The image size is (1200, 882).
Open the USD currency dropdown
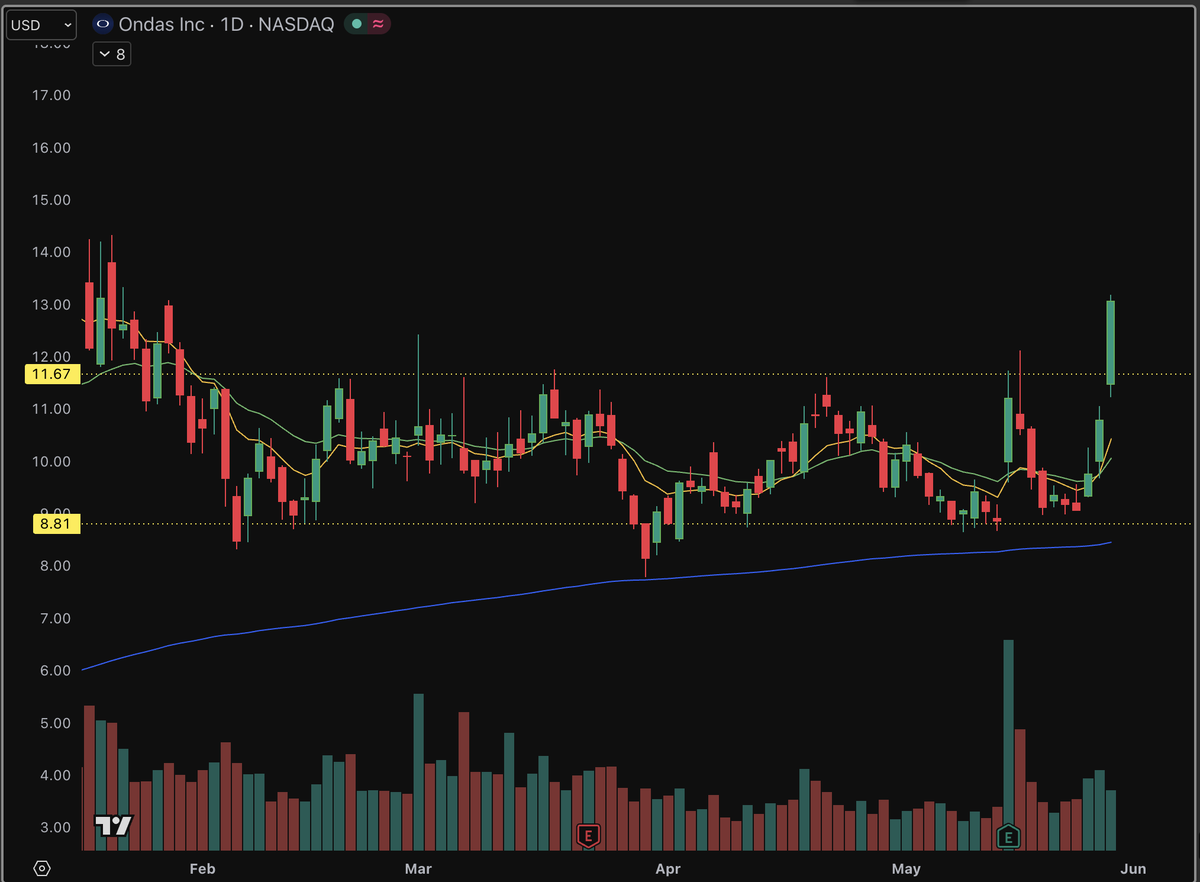(42, 24)
